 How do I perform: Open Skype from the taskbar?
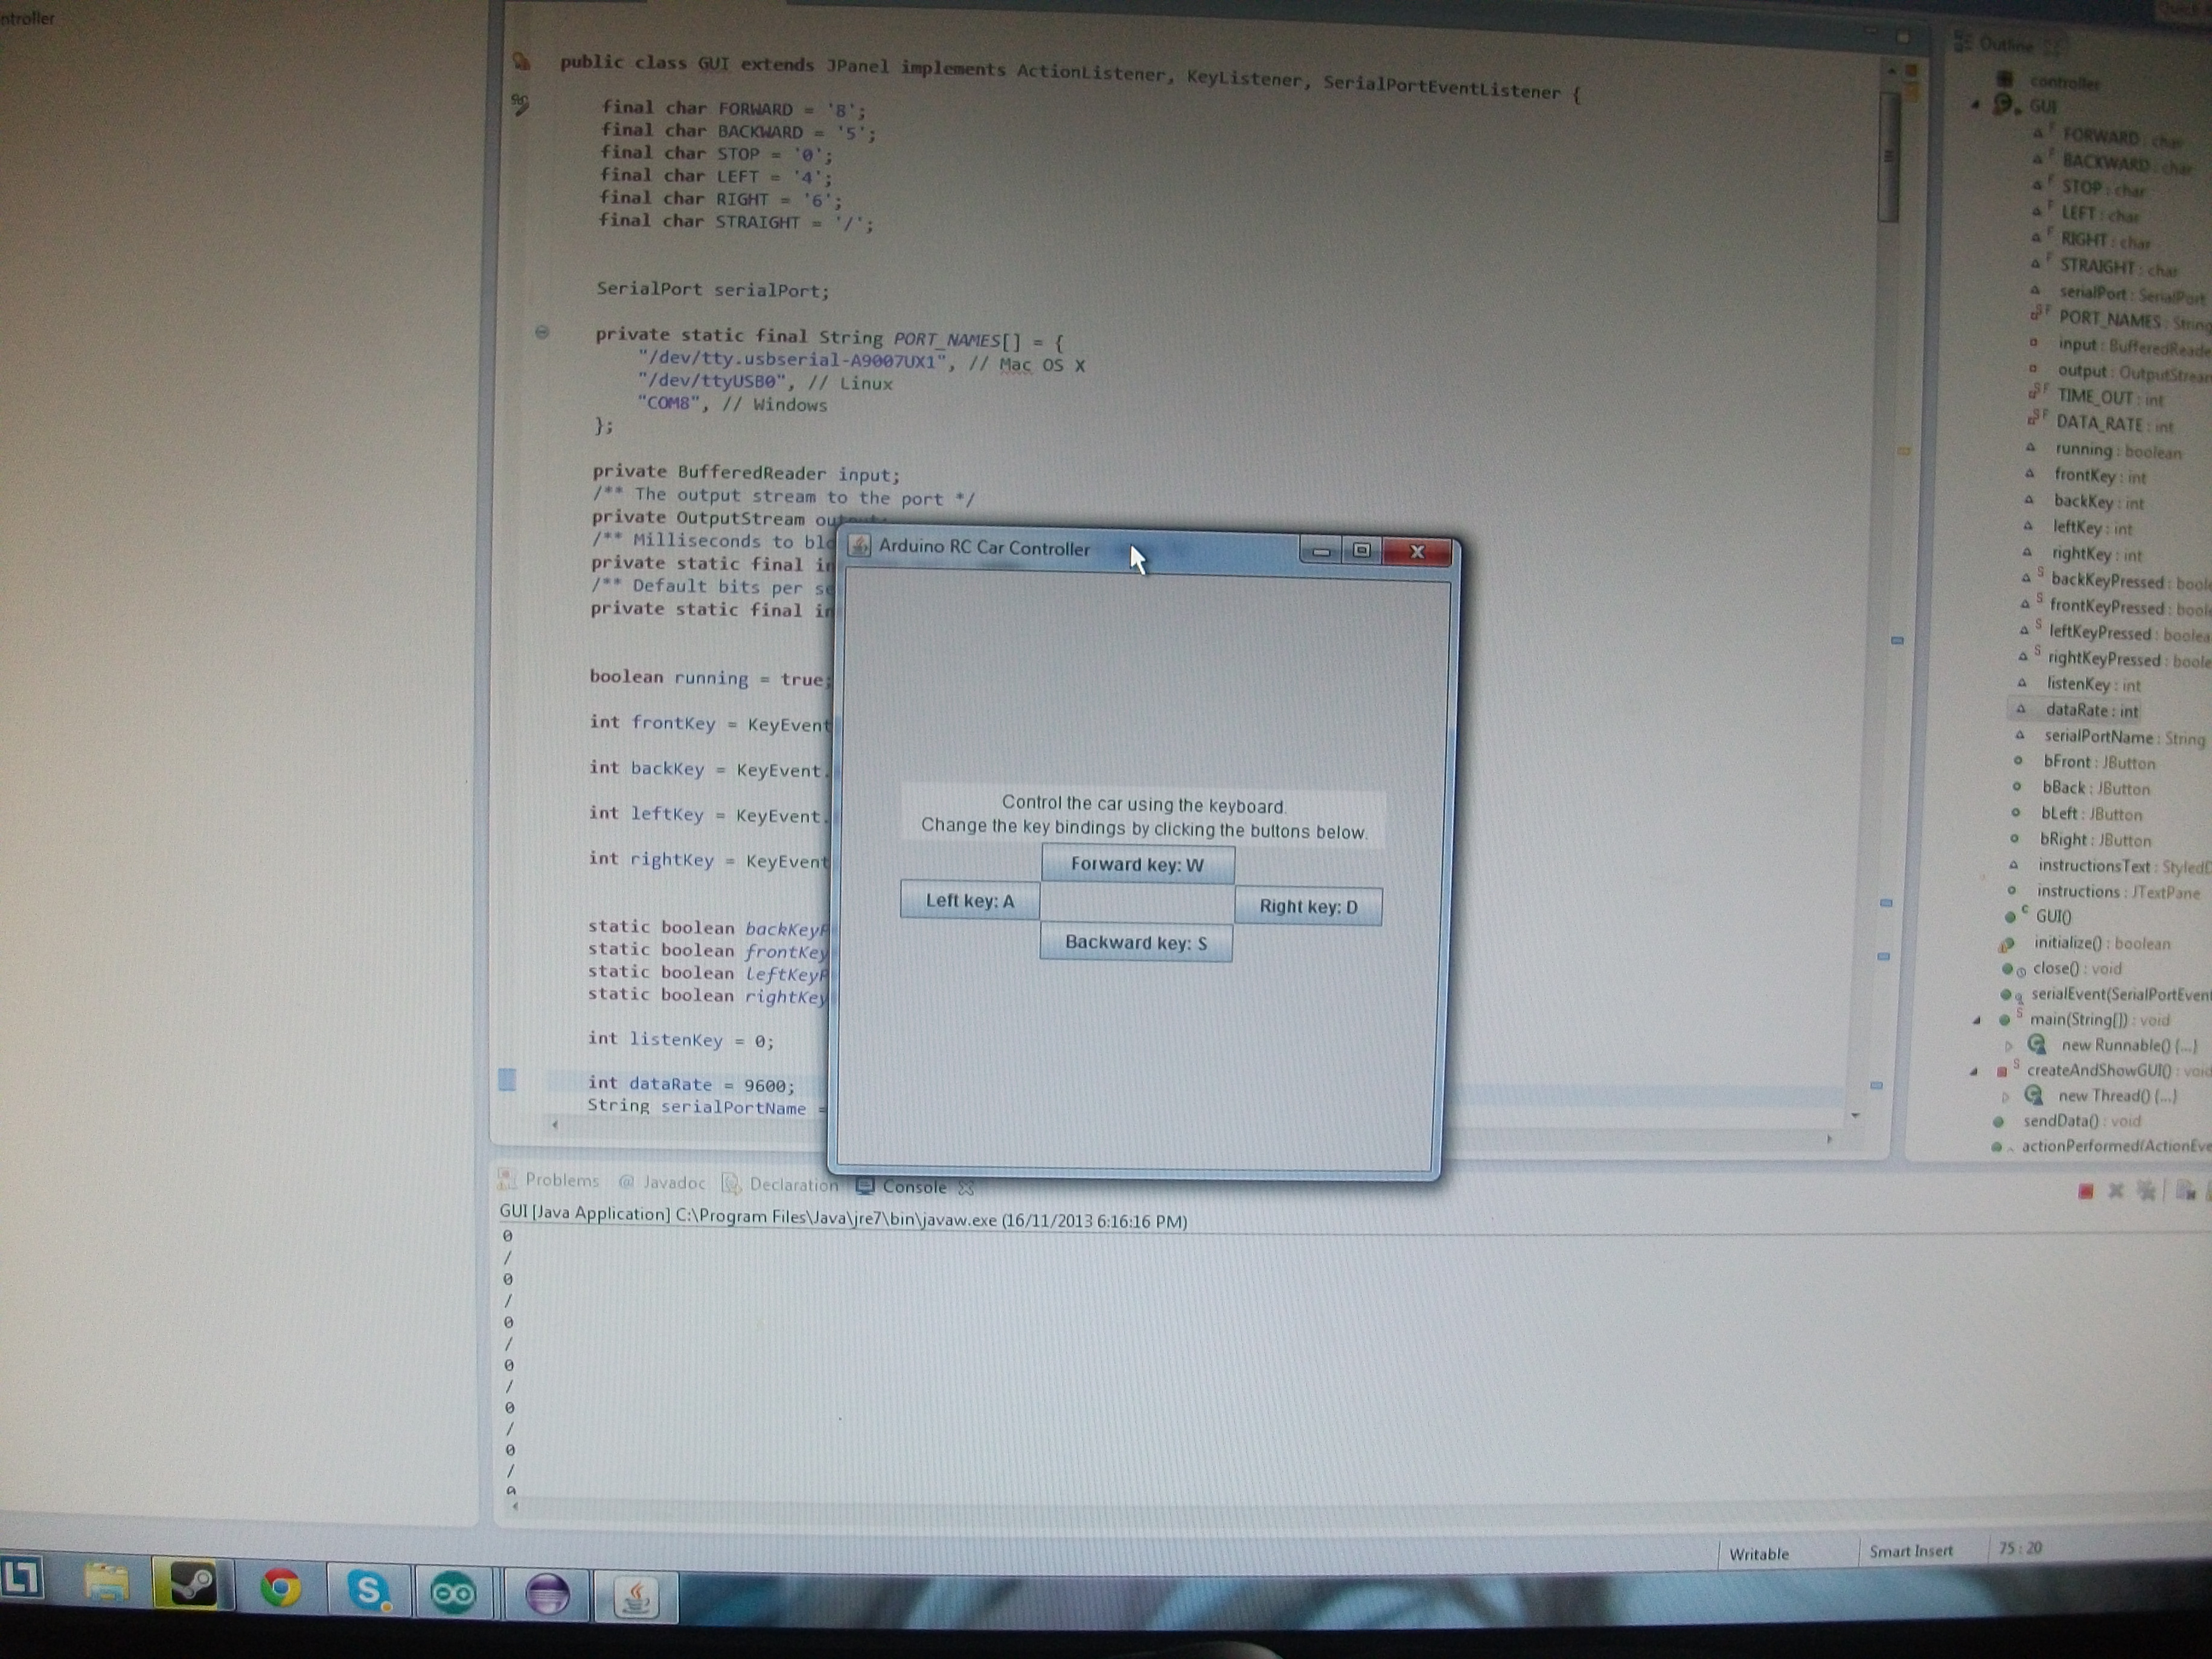tap(368, 1589)
